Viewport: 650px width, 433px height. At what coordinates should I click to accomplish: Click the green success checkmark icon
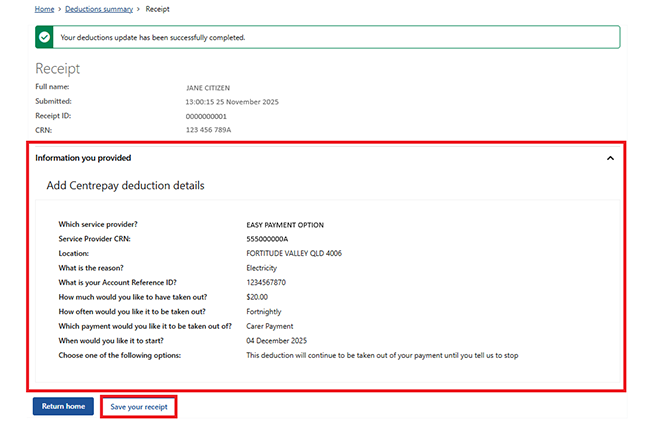(45, 37)
